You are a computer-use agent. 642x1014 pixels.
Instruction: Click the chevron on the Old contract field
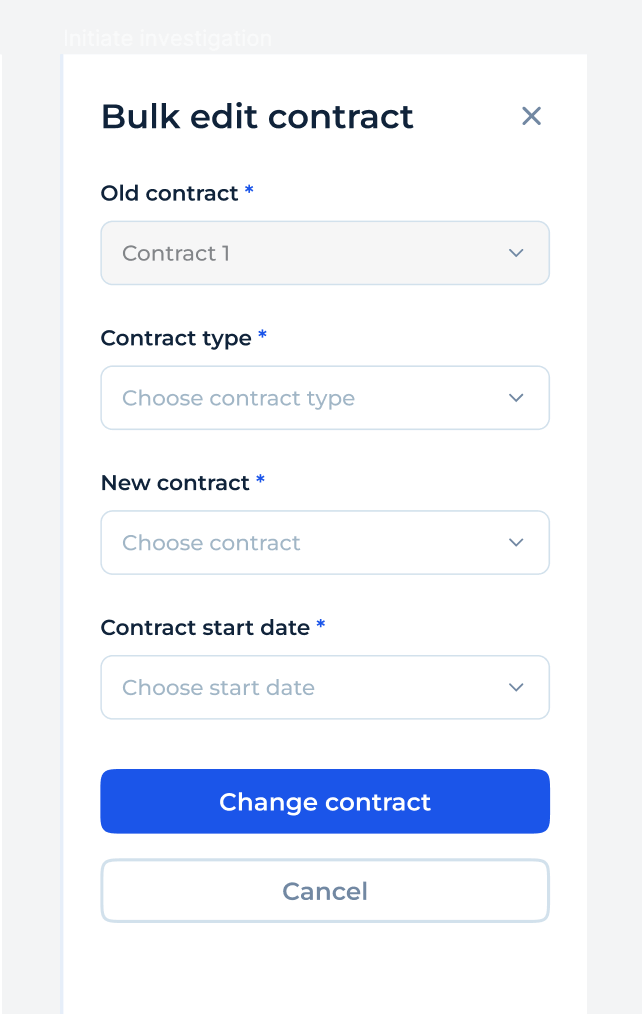(x=516, y=253)
